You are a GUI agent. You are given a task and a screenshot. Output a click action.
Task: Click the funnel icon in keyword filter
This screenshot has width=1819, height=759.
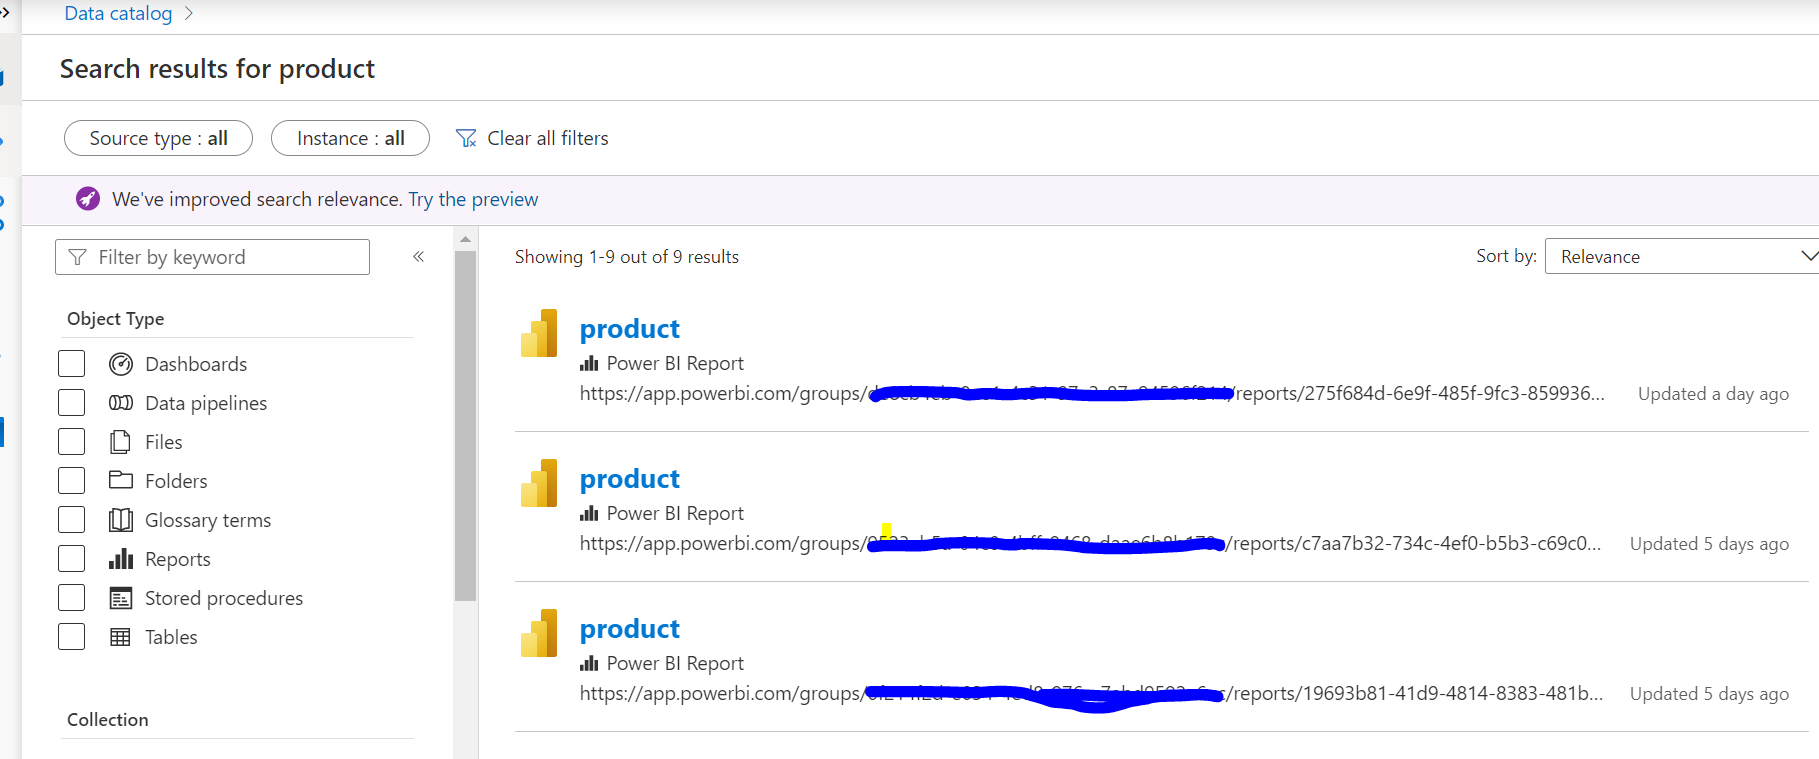(77, 257)
